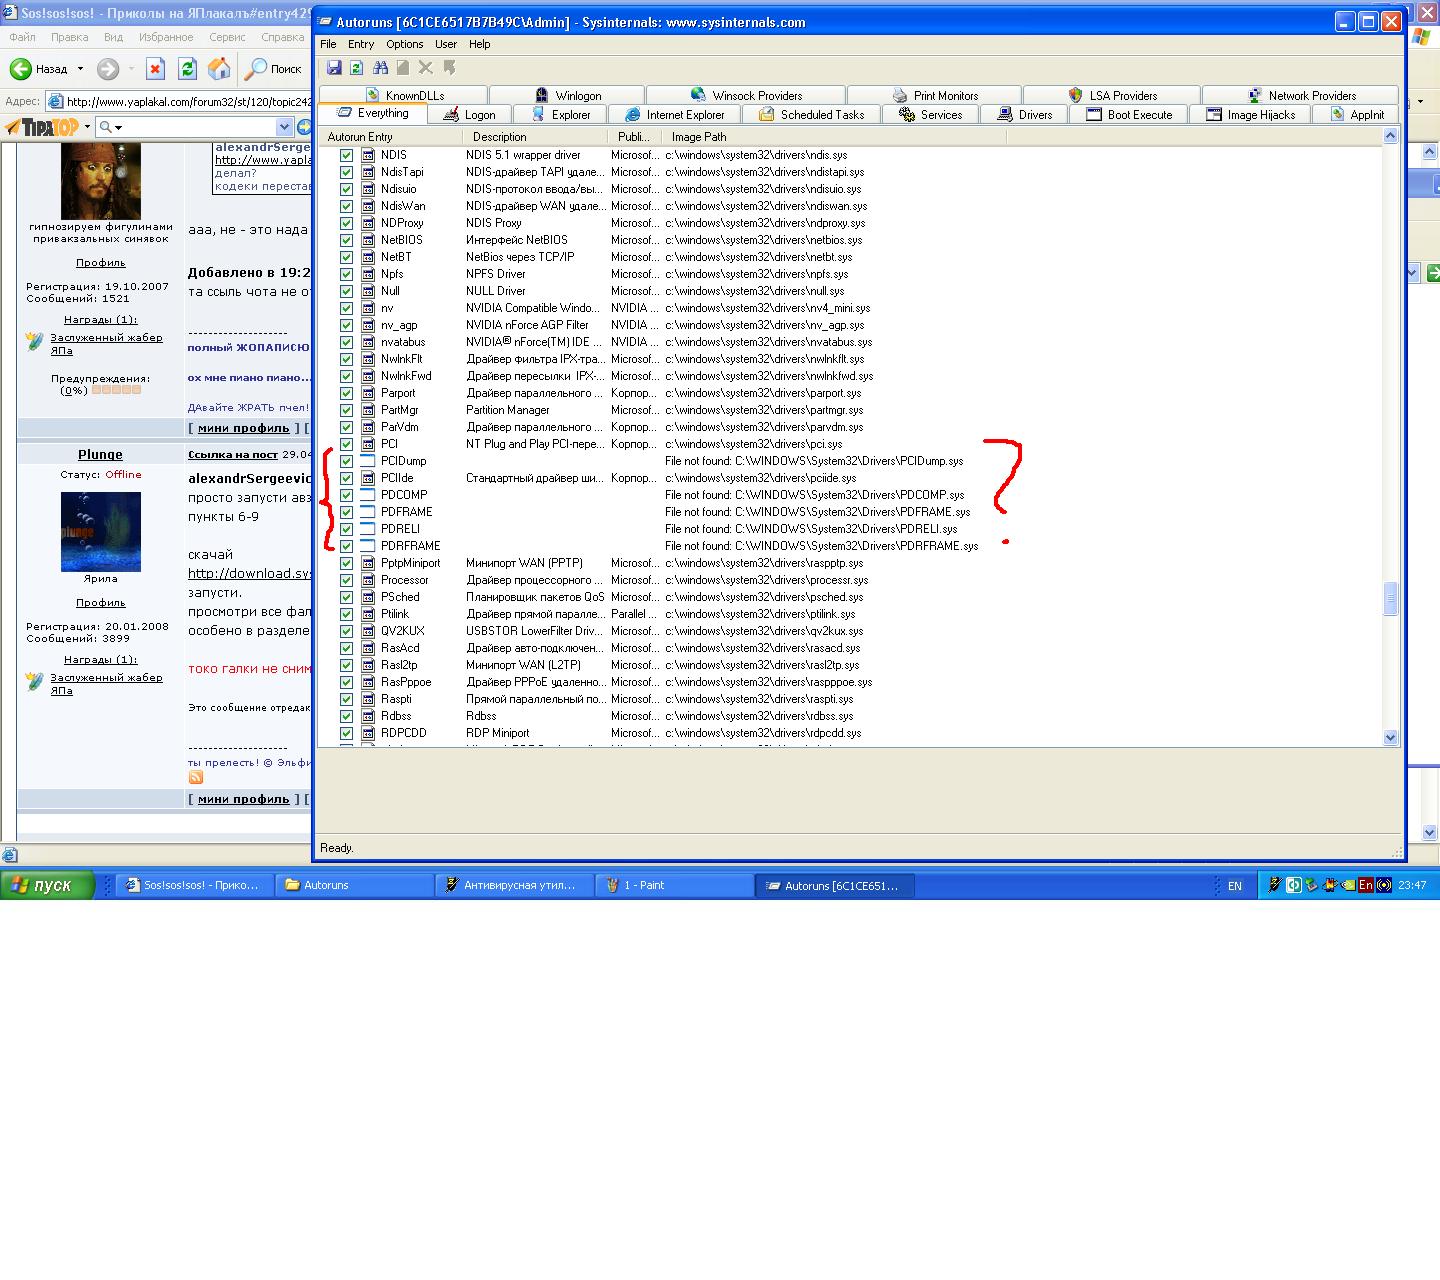The image size is (1440, 1280).
Task: Switch to the Drivers tab
Action: point(1024,115)
